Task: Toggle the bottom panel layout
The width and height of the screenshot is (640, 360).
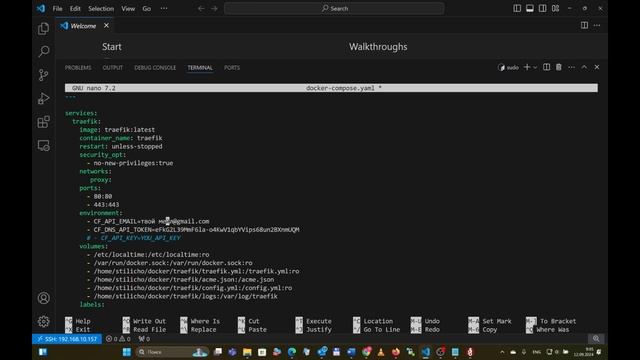Action: click(x=530, y=9)
